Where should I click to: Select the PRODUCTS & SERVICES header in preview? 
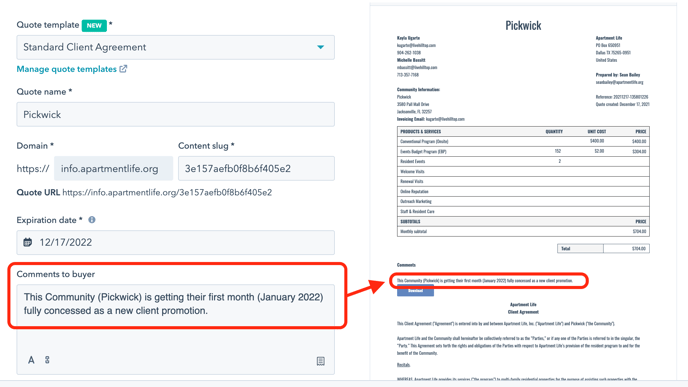[420, 132]
